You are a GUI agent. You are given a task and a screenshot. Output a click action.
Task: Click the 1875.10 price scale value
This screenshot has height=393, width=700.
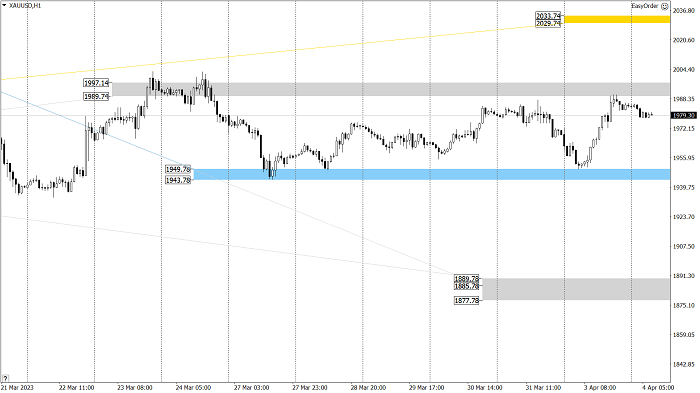coord(684,305)
